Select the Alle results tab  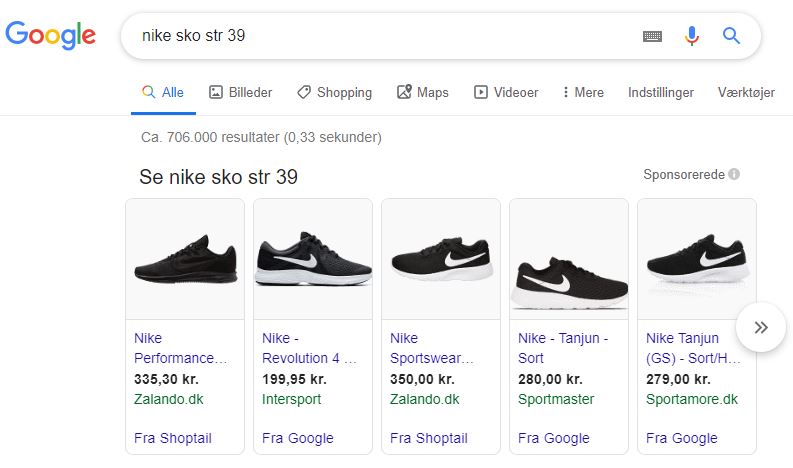(163, 92)
